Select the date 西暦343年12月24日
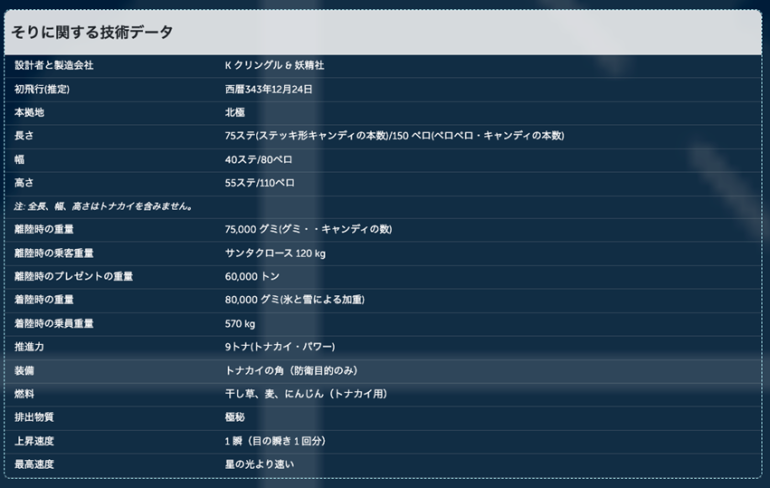The image size is (770, 488). tap(269, 89)
